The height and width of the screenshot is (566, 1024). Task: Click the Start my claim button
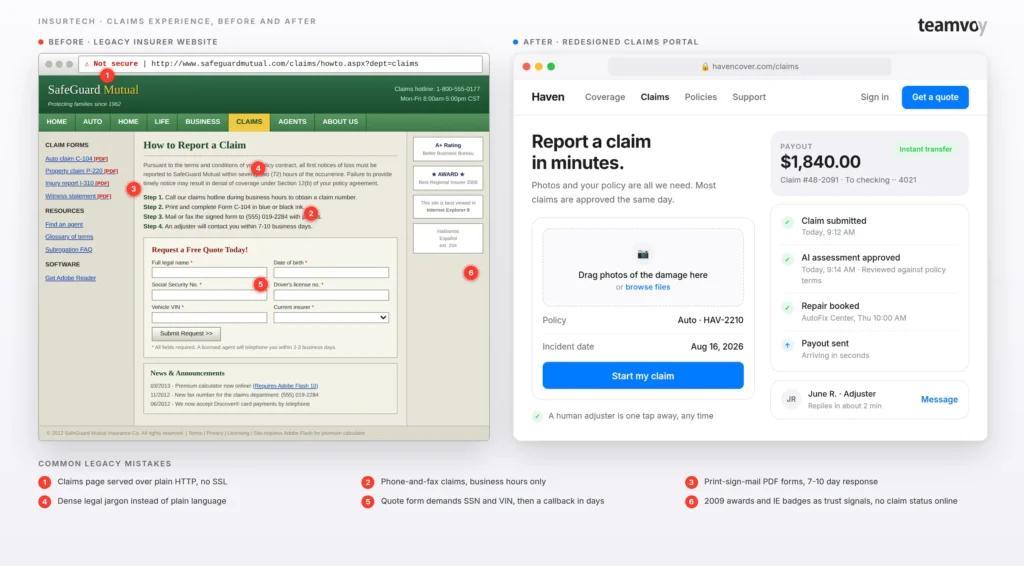coord(643,375)
